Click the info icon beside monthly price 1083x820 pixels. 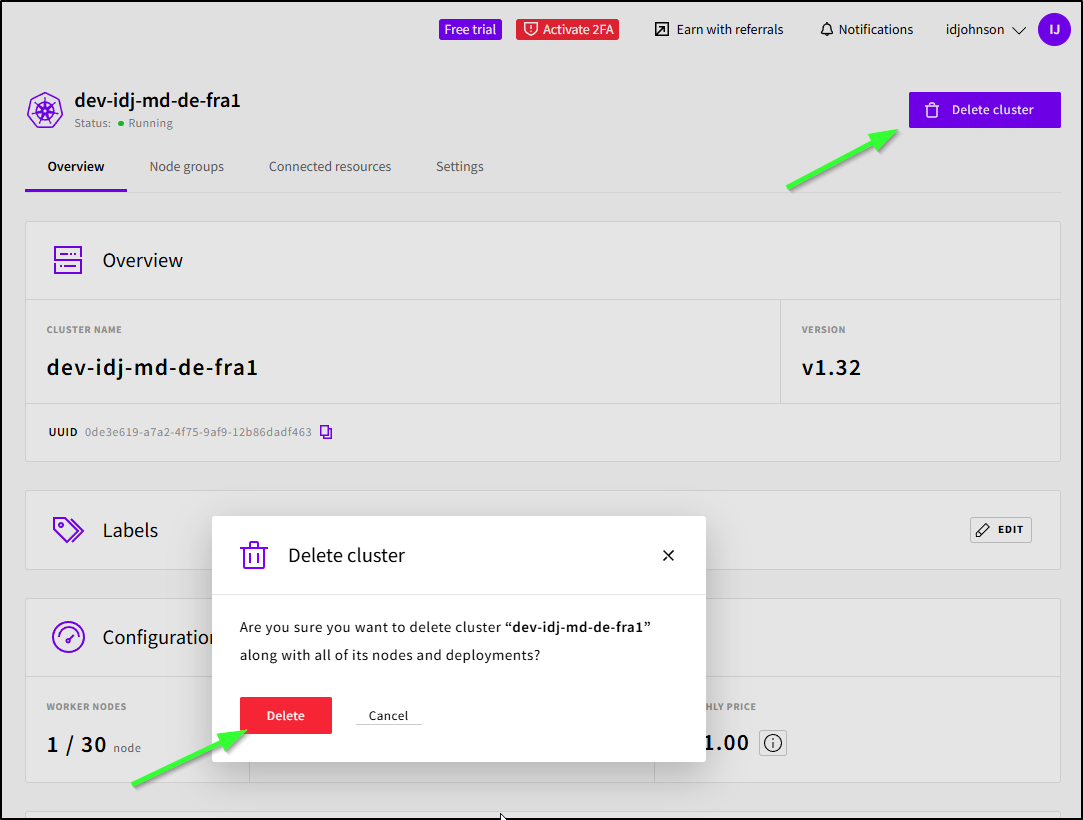pyautogui.click(x=773, y=743)
